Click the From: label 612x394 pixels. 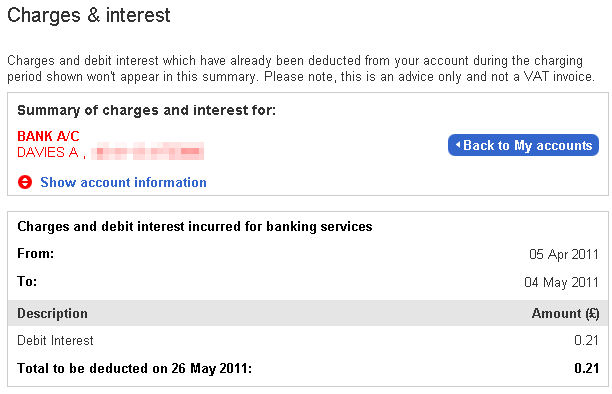(36, 253)
